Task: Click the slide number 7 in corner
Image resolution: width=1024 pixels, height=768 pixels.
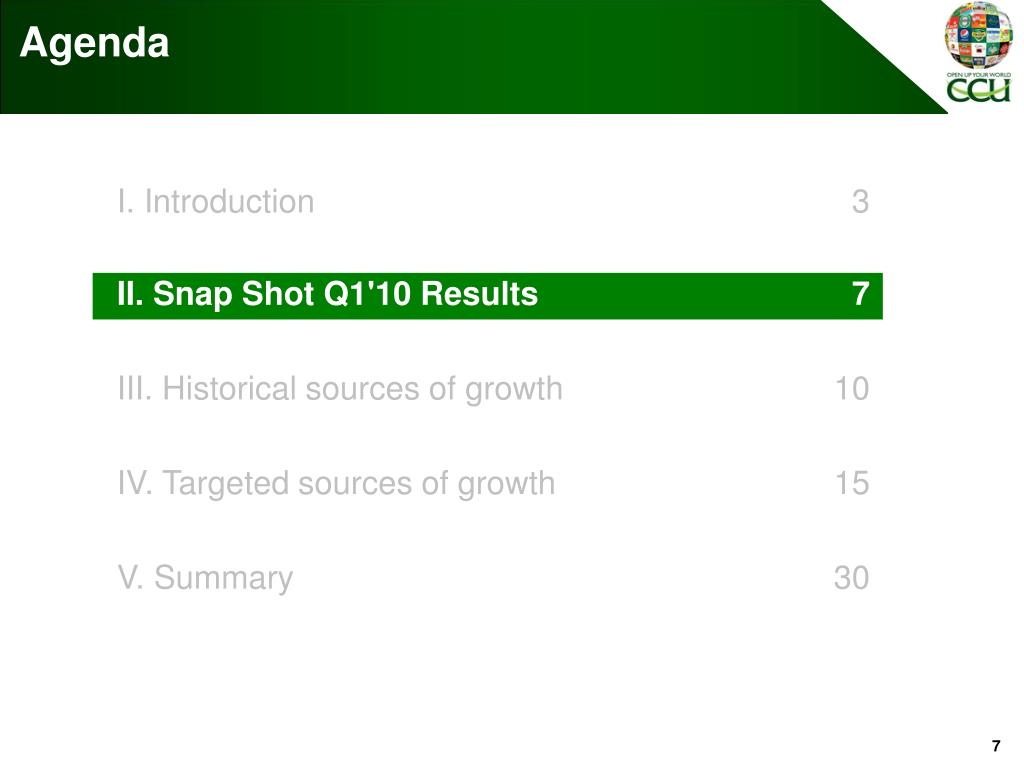Action: [x=996, y=746]
